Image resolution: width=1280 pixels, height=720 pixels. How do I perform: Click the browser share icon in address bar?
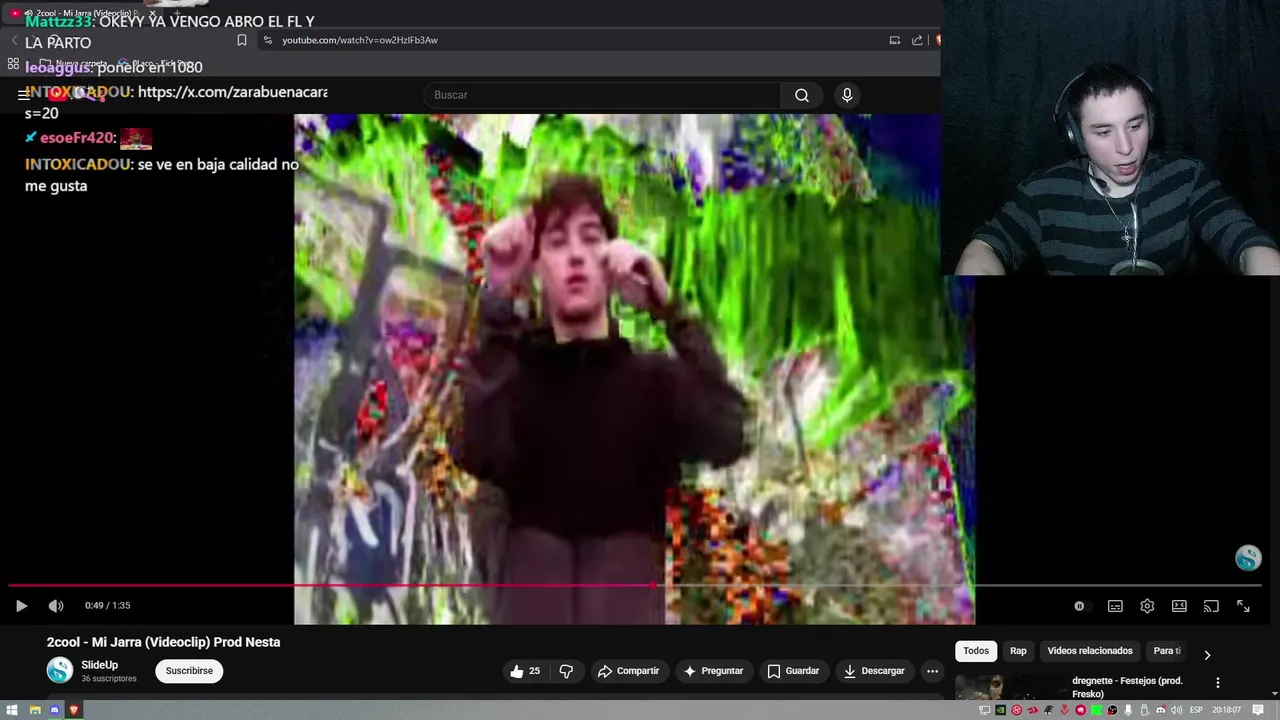click(x=917, y=40)
